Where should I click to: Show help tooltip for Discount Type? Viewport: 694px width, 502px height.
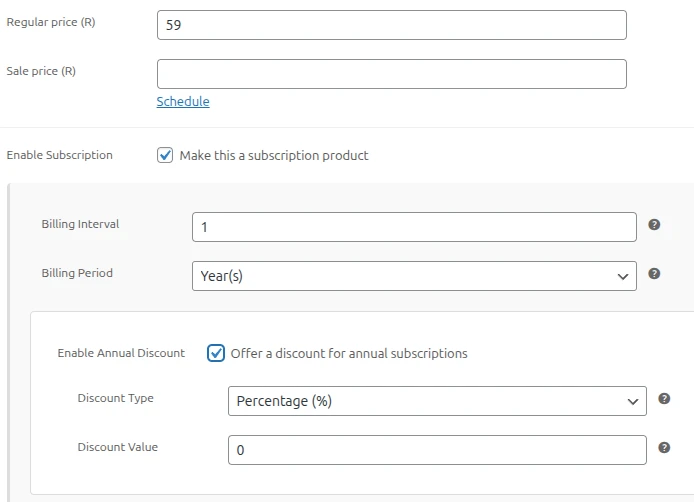coord(664,399)
